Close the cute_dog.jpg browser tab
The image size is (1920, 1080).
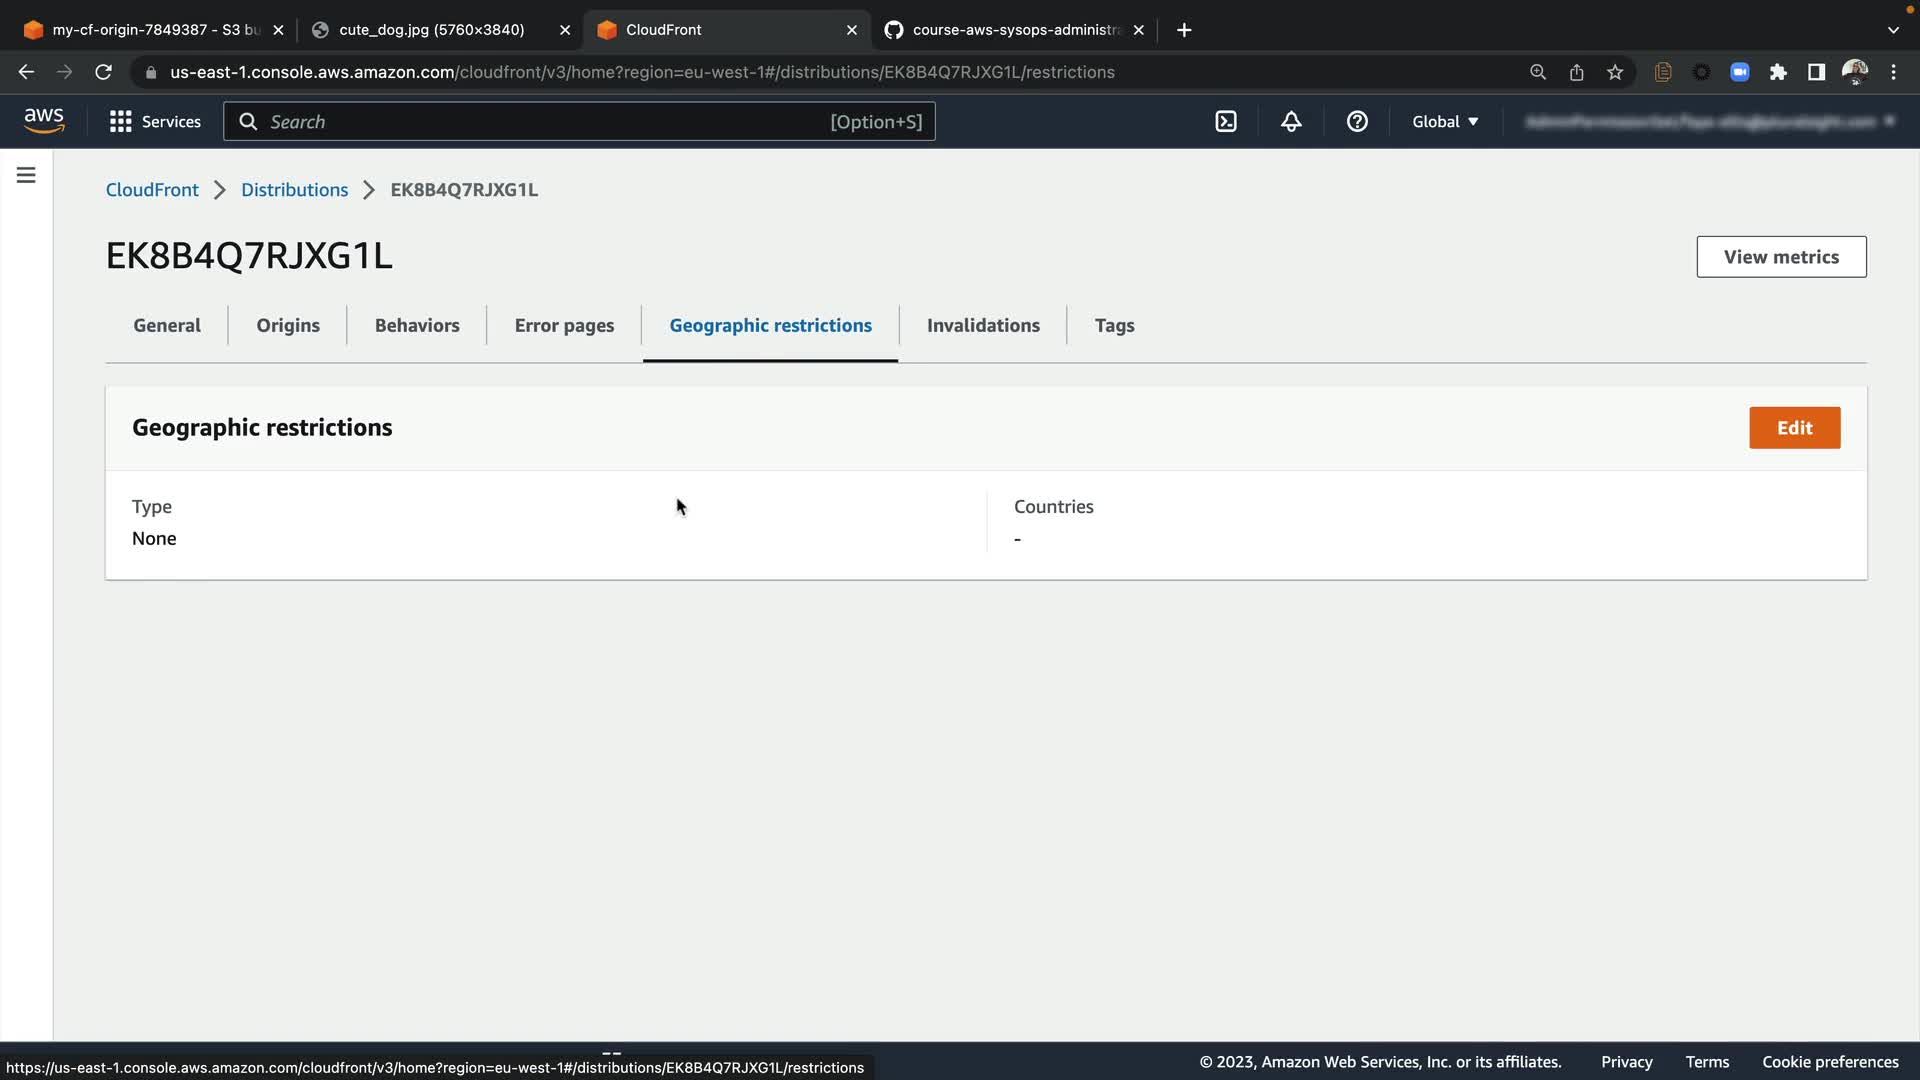[565, 30]
